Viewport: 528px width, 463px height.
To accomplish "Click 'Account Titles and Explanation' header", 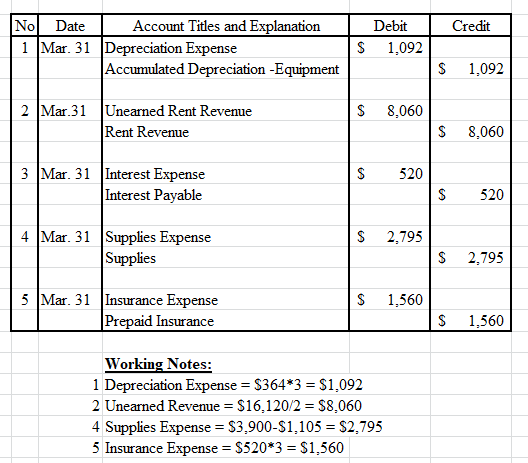I will coord(226,26).
